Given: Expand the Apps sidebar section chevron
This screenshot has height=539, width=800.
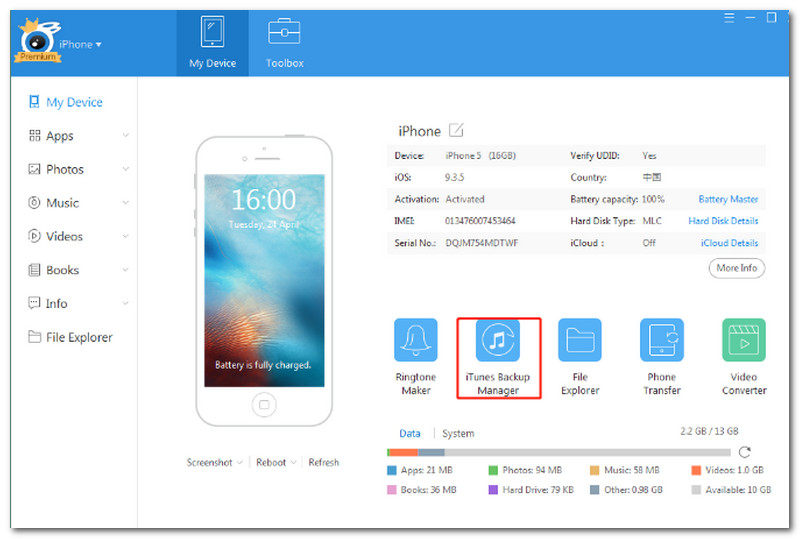Looking at the screenshot, I should coord(126,135).
